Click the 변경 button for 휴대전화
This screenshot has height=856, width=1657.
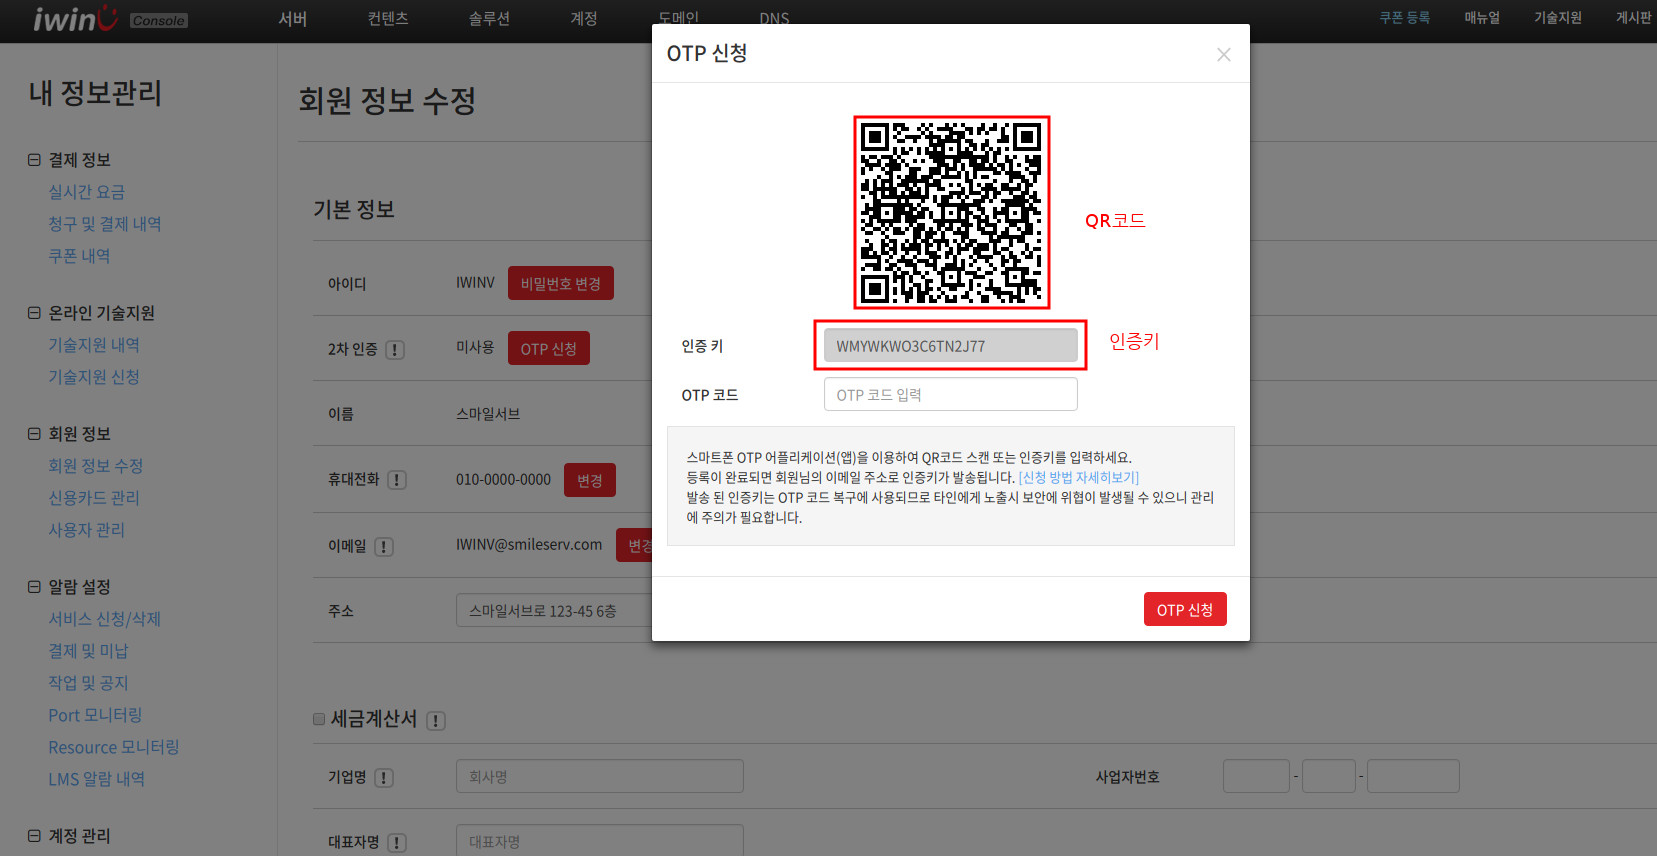pyautogui.click(x=590, y=480)
